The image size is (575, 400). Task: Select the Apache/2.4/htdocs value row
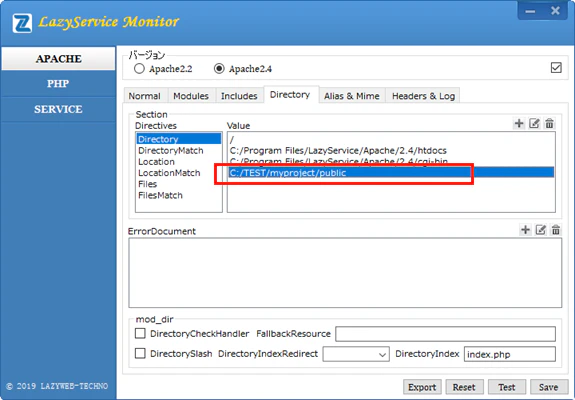coord(391,150)
